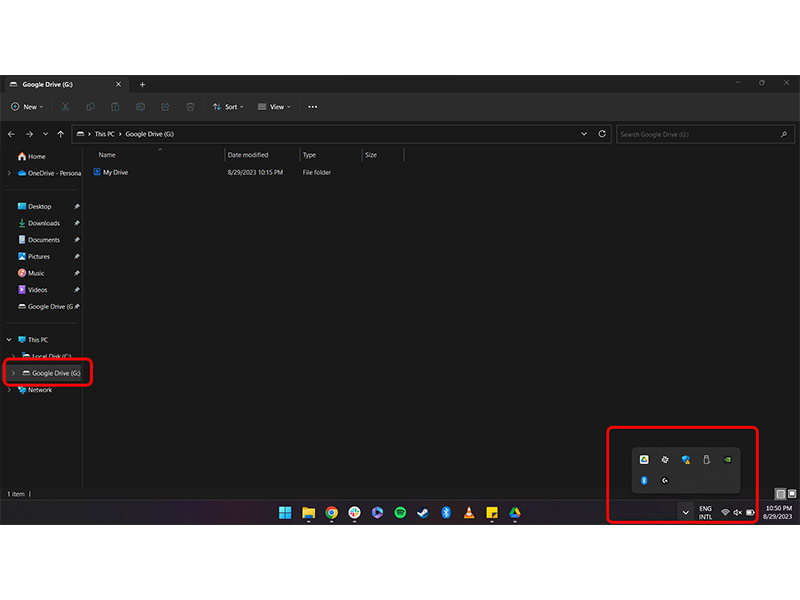Click the Delete trash icon in toolbar
800x600 pixels.
pyautogui.click(x=190, y=107)
